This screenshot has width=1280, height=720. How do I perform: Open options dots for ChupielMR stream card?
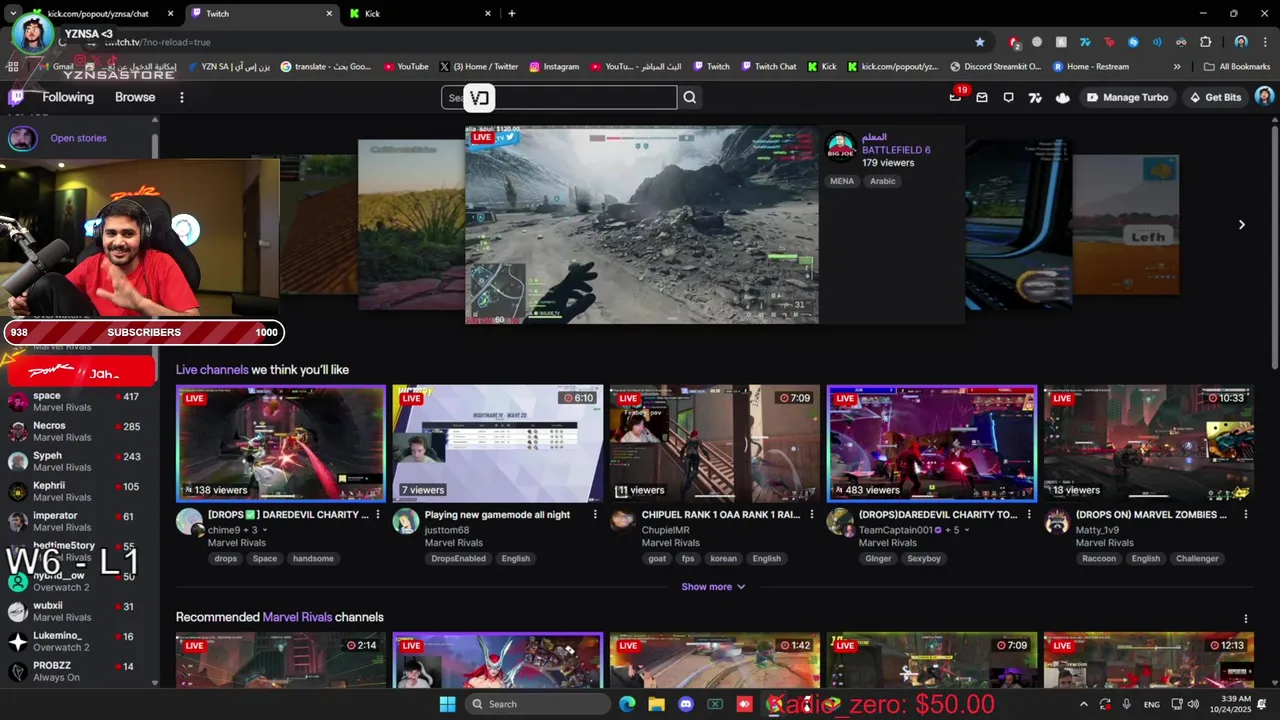[x=812, y=514]
